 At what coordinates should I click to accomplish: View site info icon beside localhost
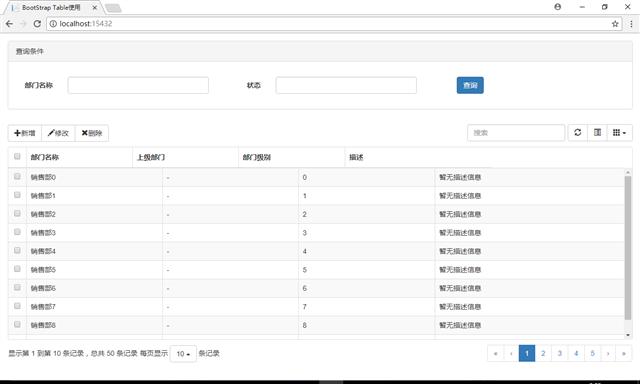point(53,24)
